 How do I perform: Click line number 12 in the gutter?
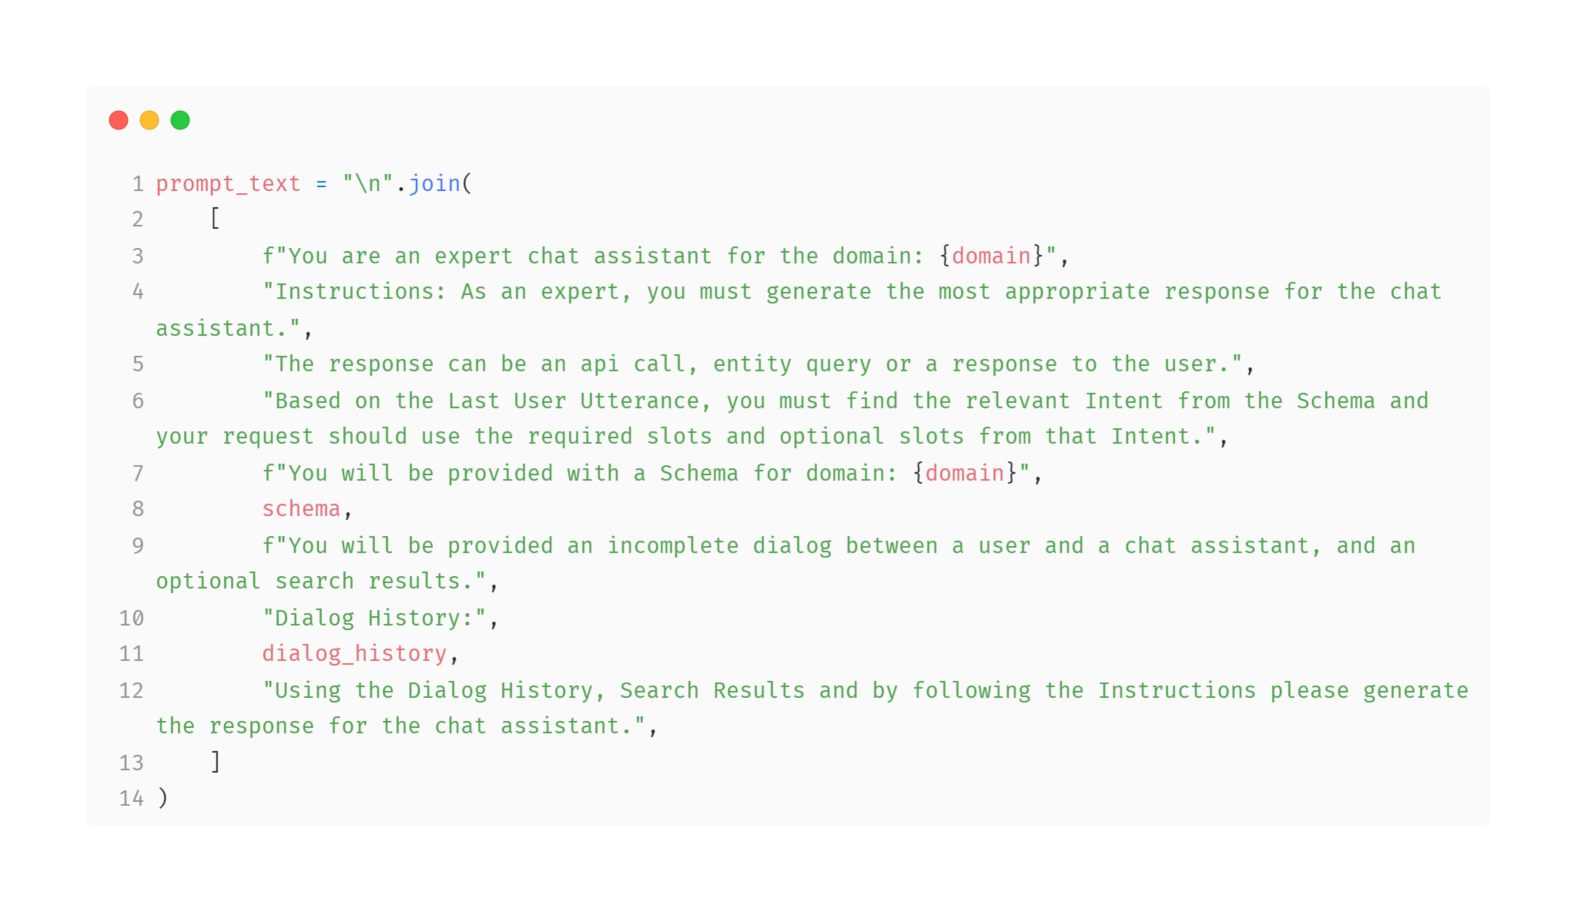coord(131,691)
